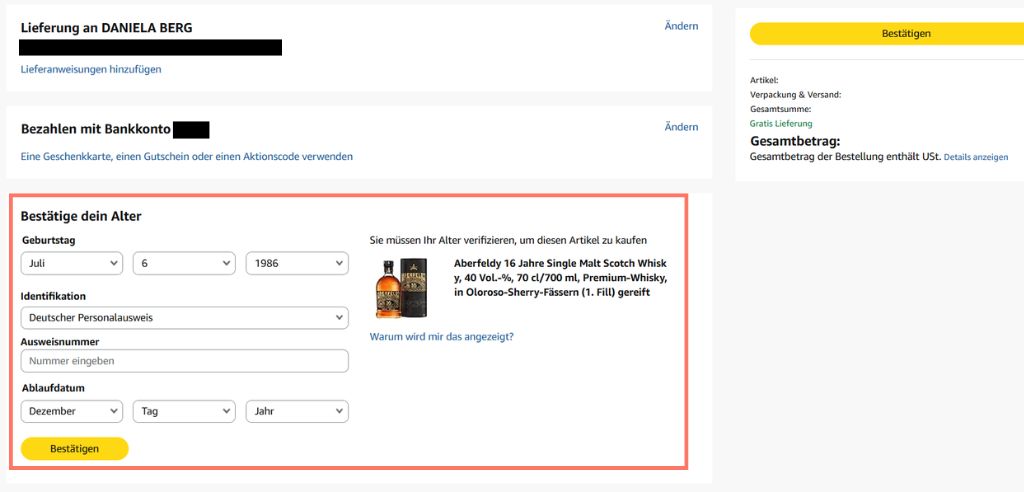Viewport: 1024px width, 492px height.
Task: Open the birth year dropdown showing 1986
Action: pyautogui.click(x=297, y=263)
